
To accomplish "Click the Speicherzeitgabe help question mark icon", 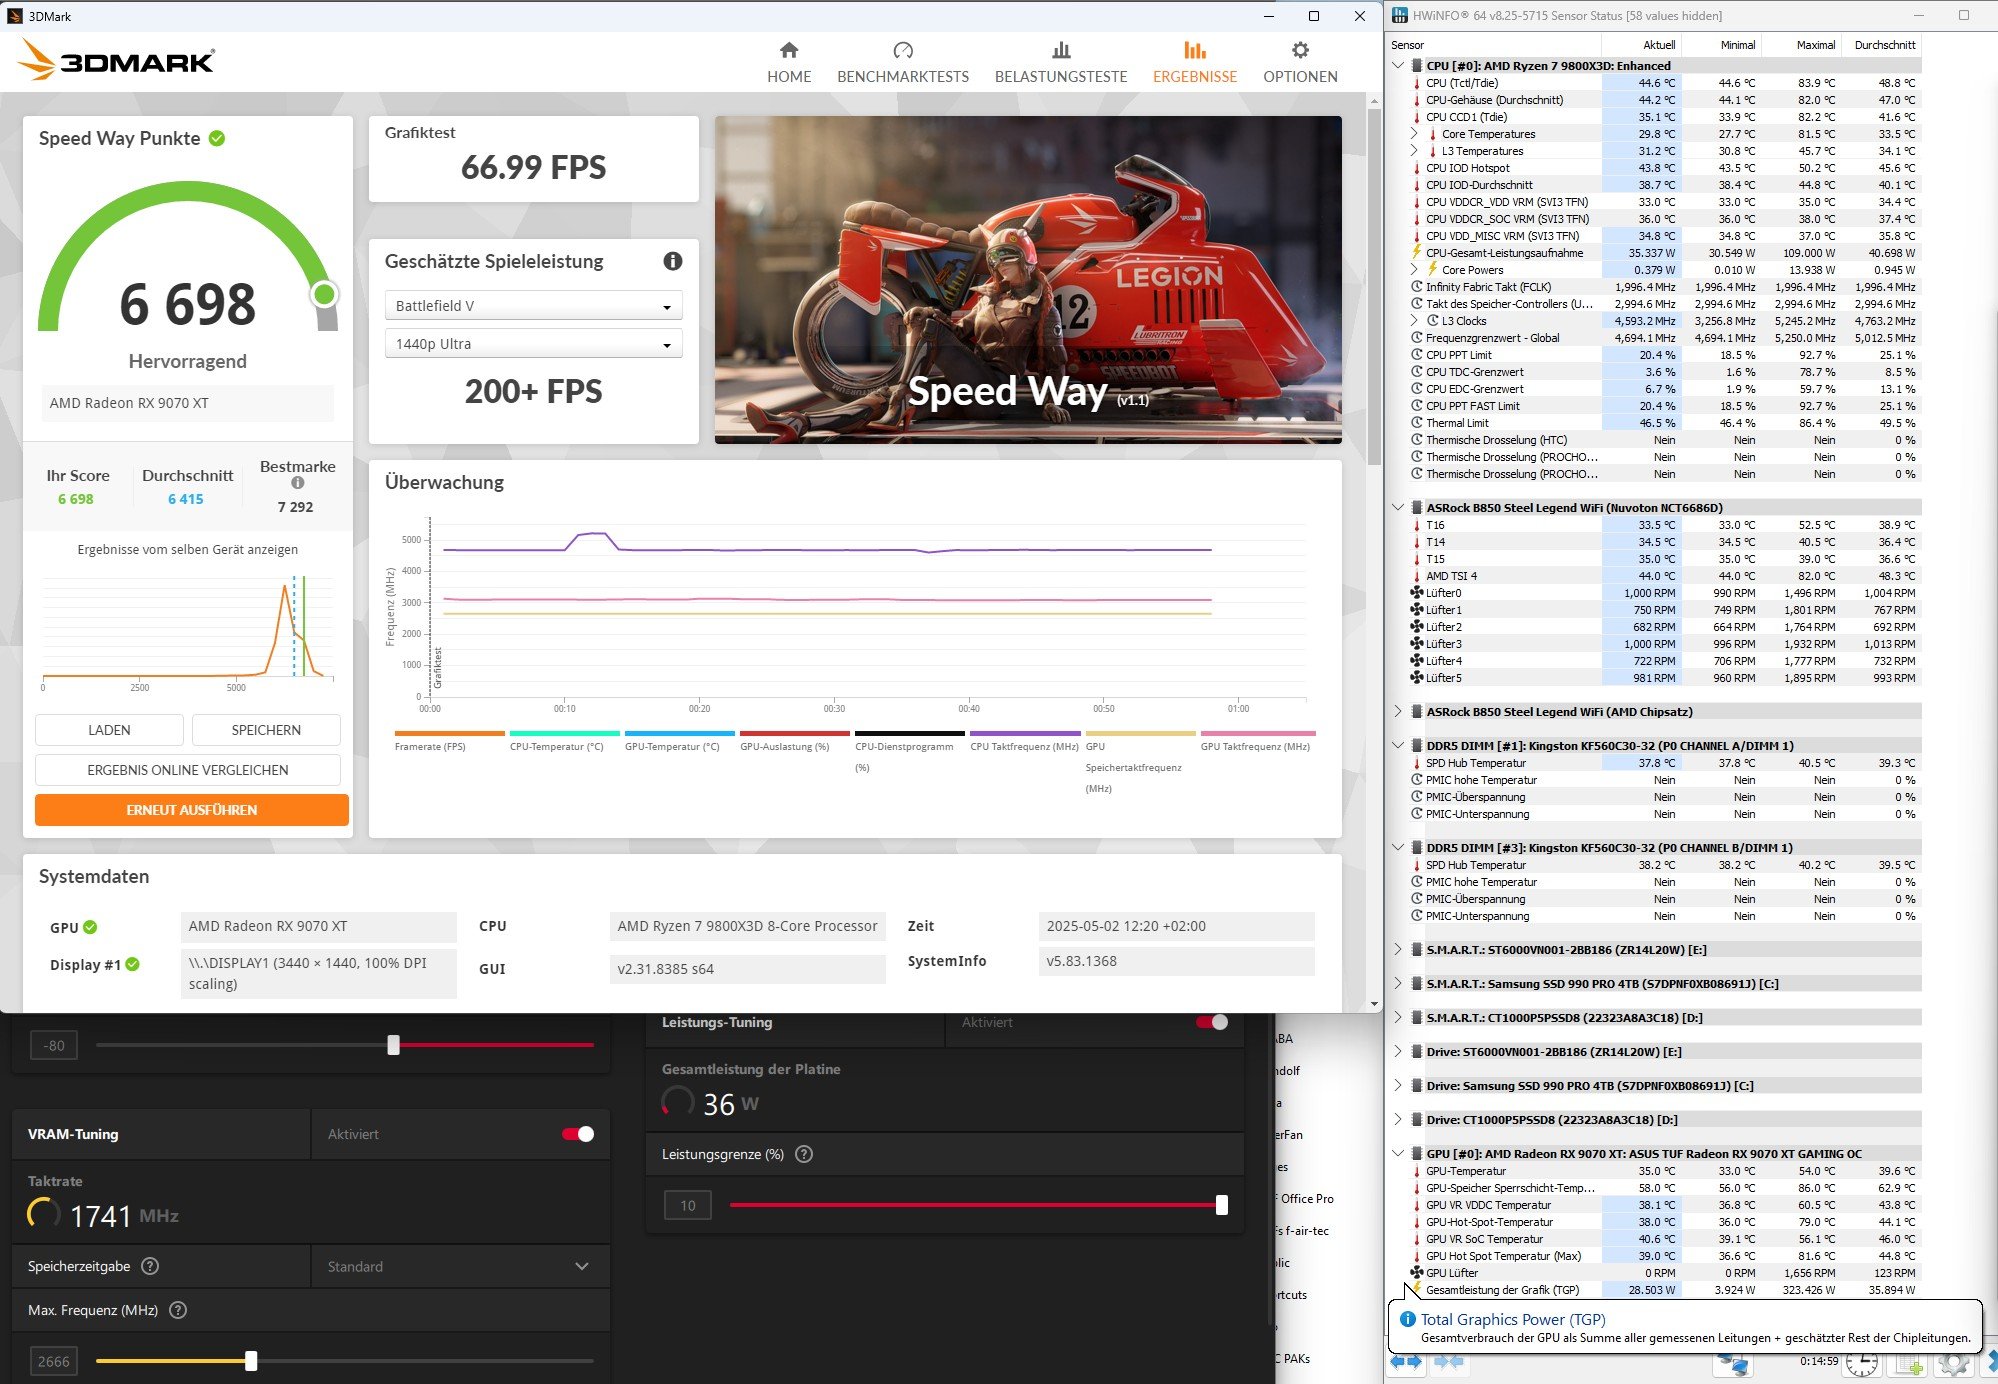I will pos(150,1266).
